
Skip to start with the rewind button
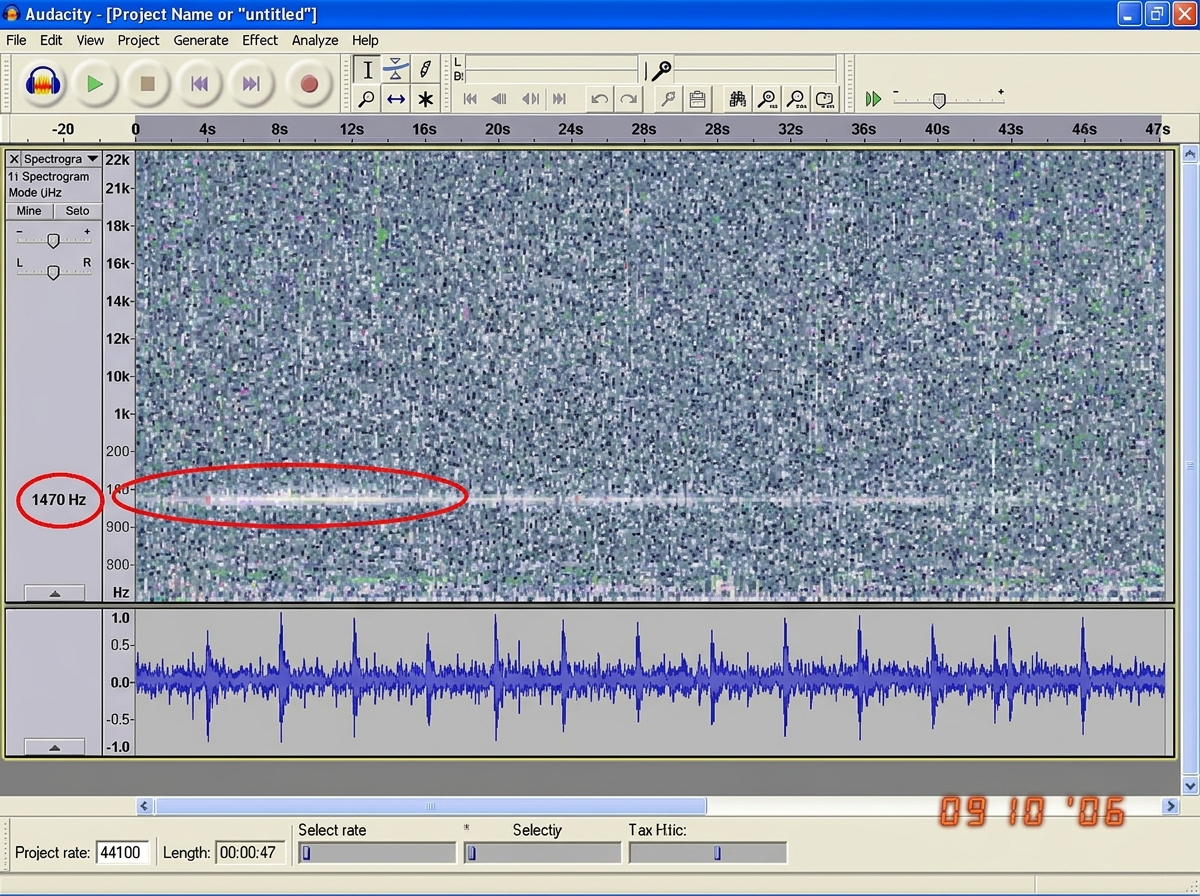(199, 84)
